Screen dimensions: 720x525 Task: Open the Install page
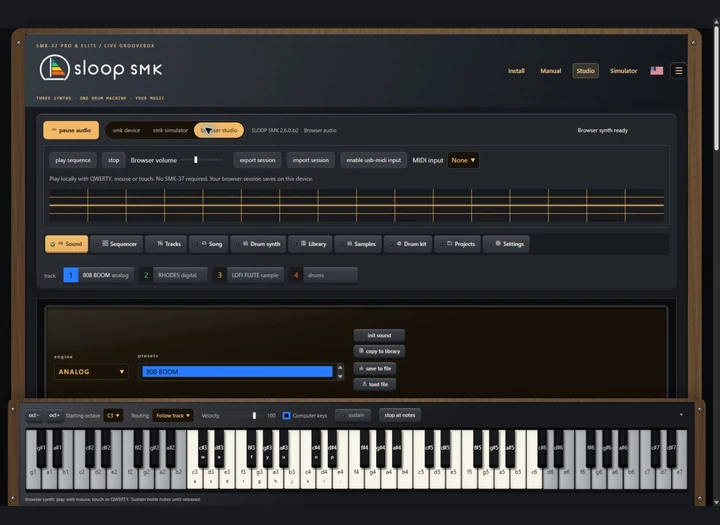(x=516, y=71)
